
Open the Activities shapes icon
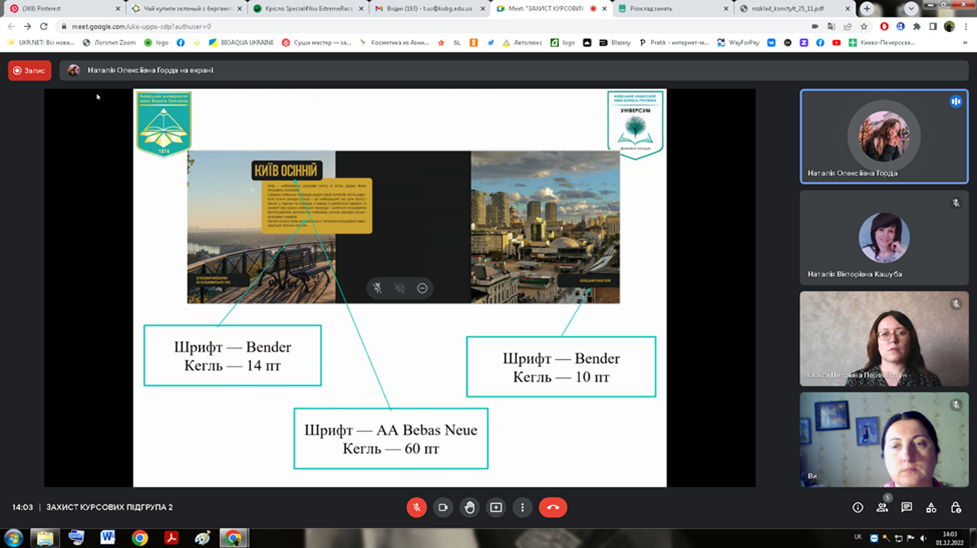point(931,508)
